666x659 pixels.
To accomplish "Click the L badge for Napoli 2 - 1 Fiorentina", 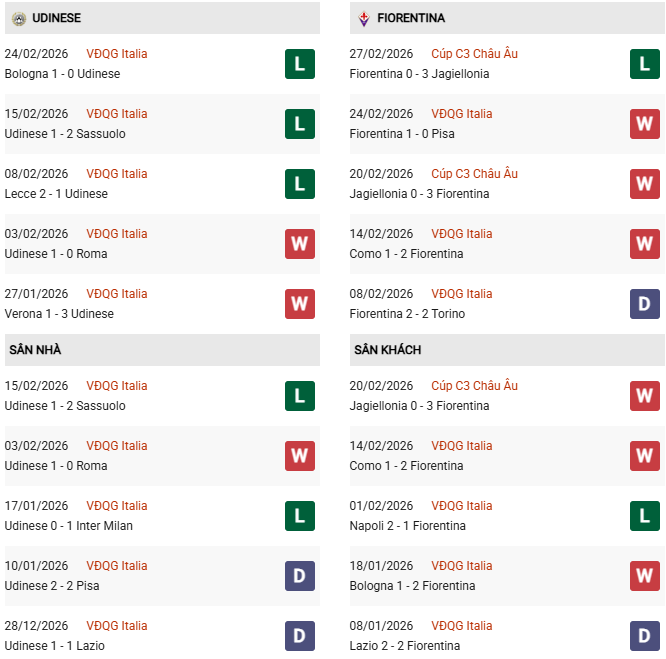I will [x=644, y=516].
